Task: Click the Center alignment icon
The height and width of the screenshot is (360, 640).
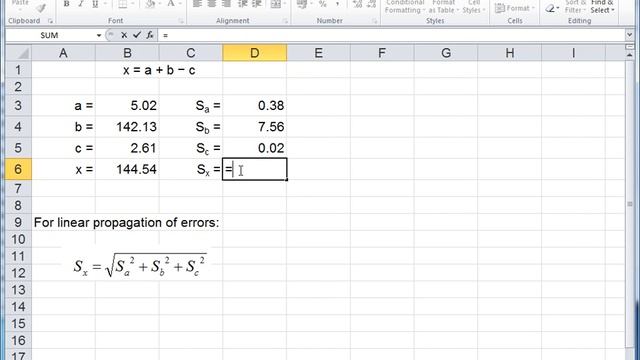Action: (212, 4)
